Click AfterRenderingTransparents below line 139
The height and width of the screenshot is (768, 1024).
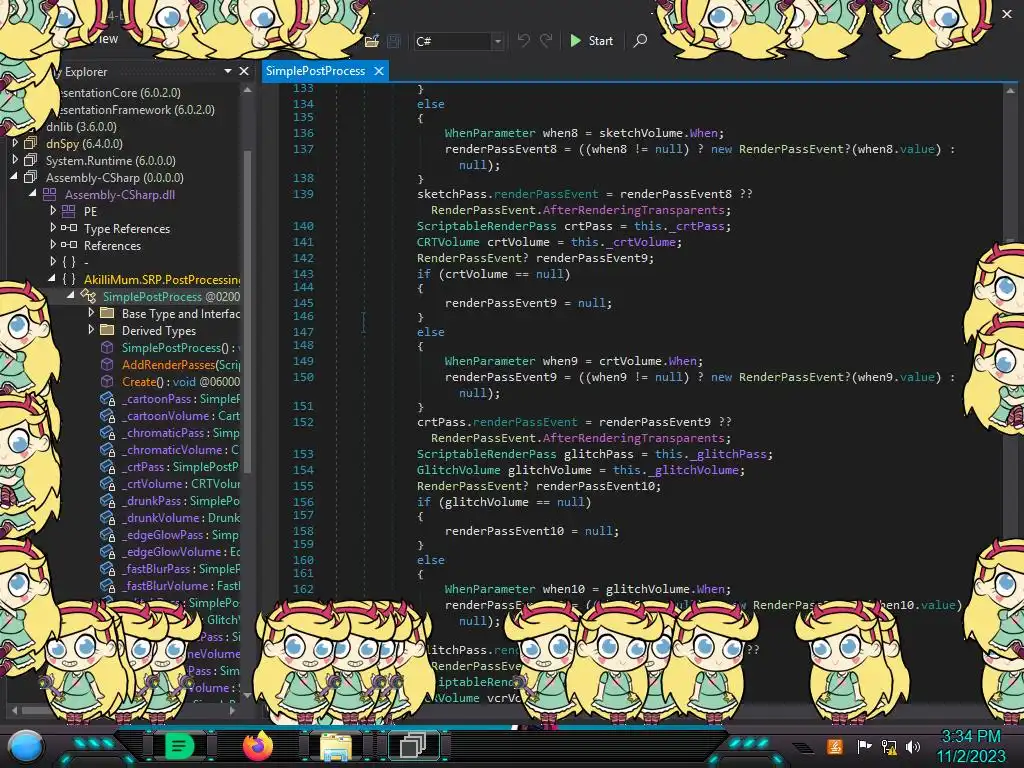point(633,210)
